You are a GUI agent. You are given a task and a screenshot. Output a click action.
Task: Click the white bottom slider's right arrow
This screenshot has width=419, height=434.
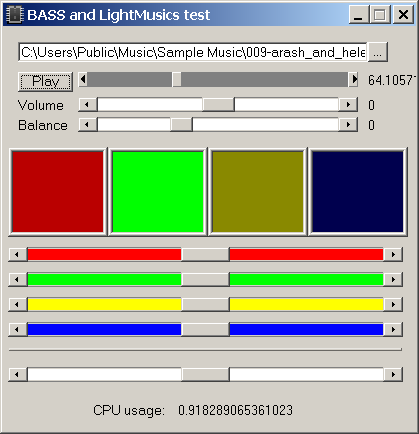click(x=393, y=374)
